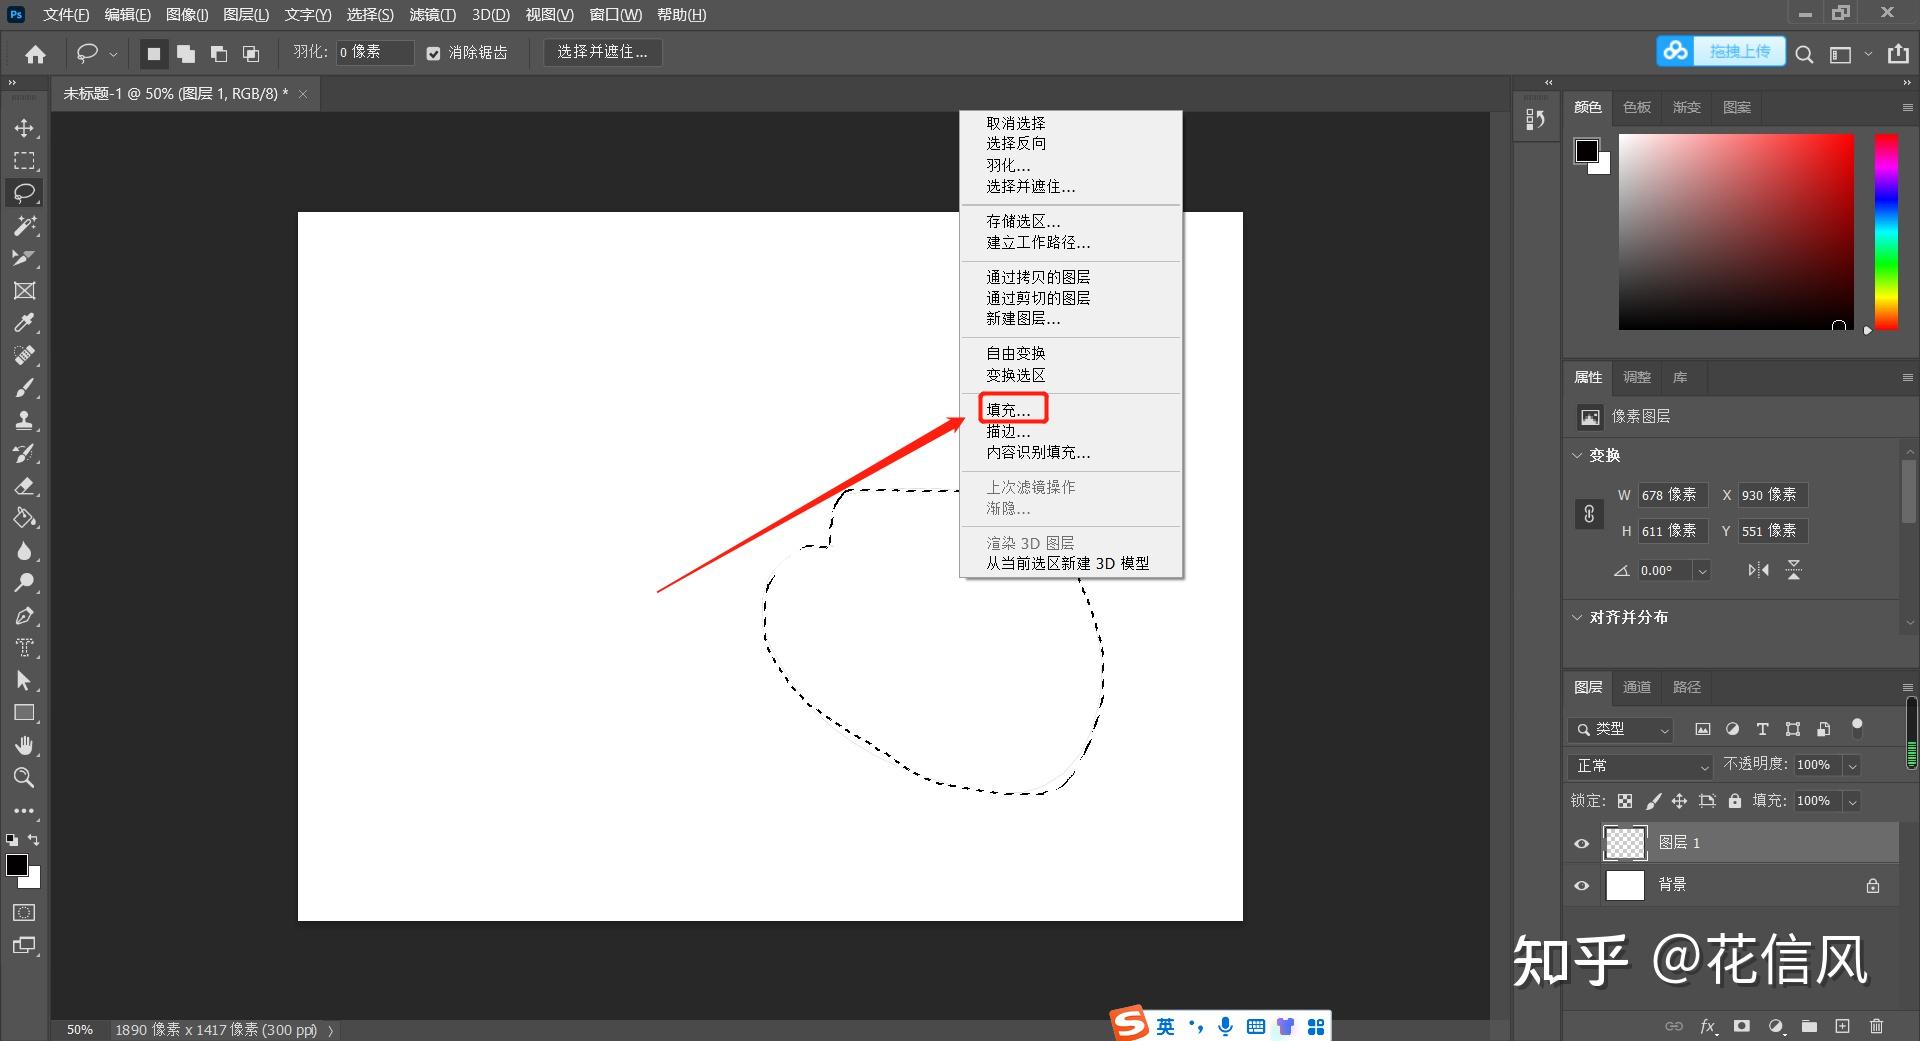
Task: Select the Brush tool
Action: pyautogui.click(x=24, y=388)
